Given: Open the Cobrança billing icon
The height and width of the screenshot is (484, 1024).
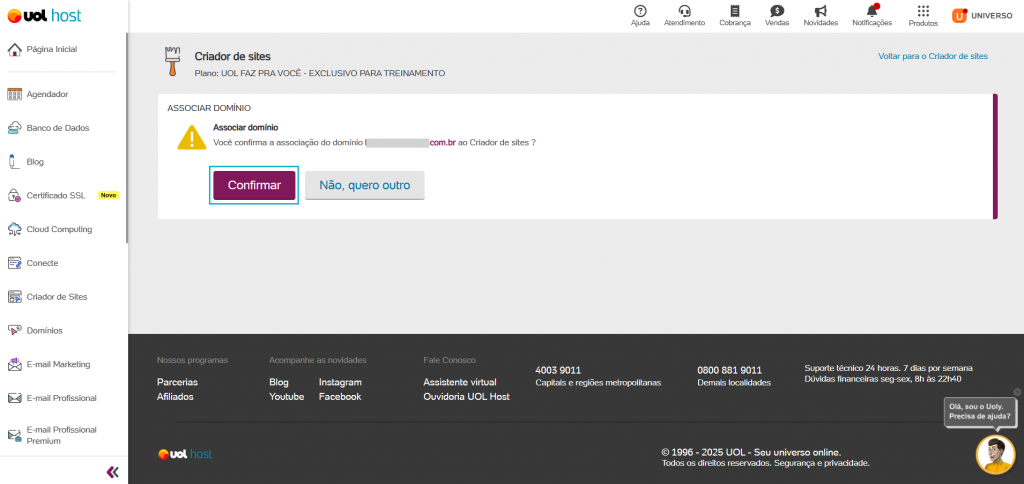Looking at the screenshot, I should [x=735, y=11].
